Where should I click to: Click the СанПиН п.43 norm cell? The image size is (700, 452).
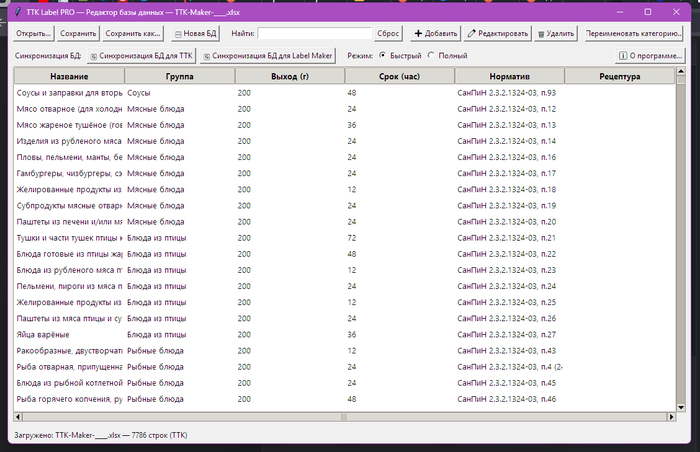click(x=507, y=351)
